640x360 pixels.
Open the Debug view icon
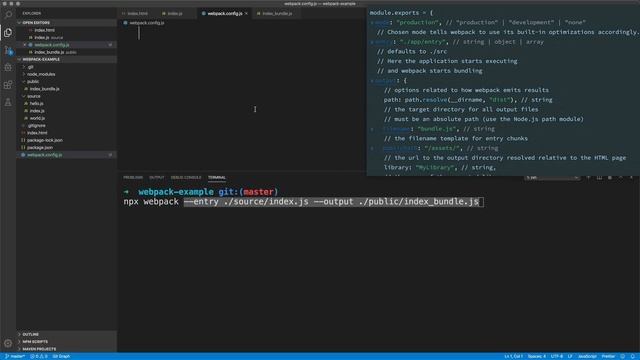[8, 67]
